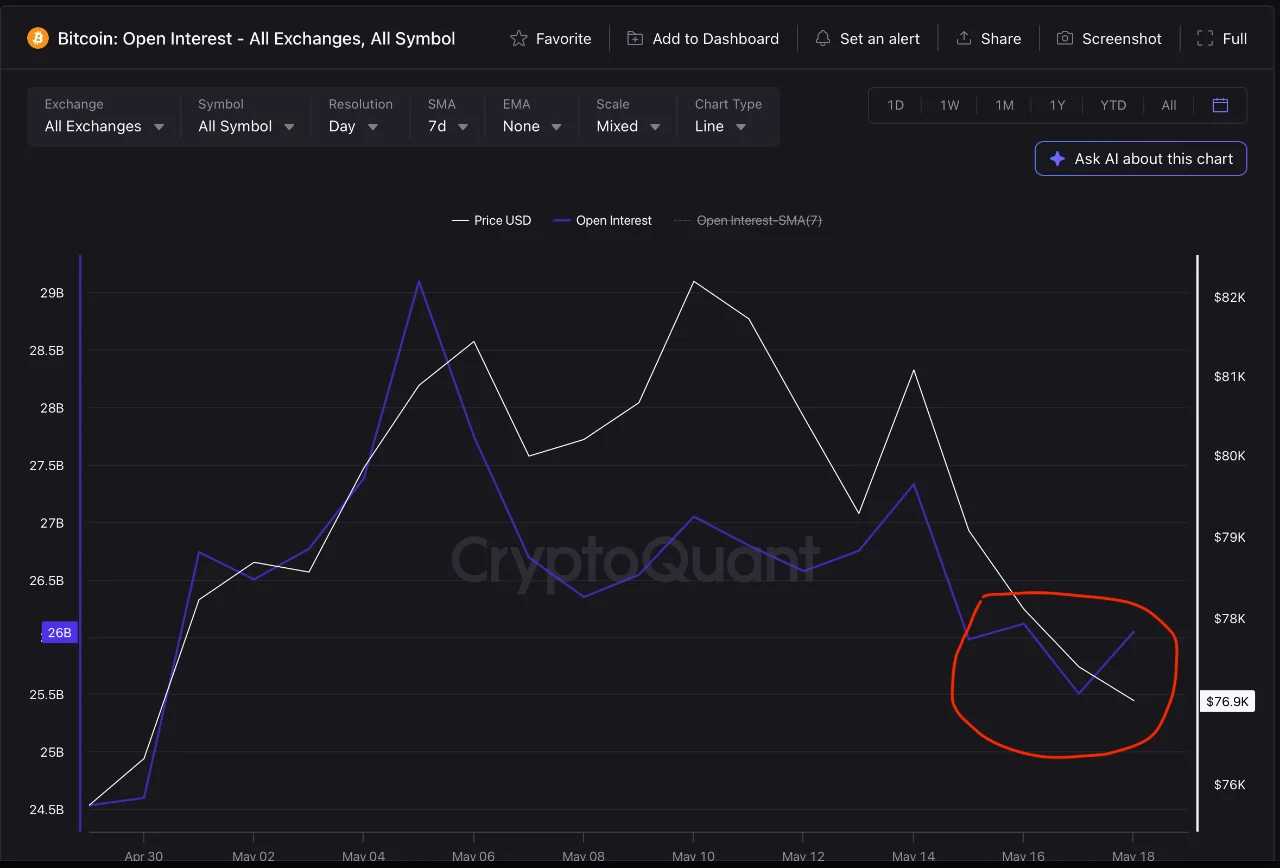Click the $76K right axis label

pos(1229,785)
